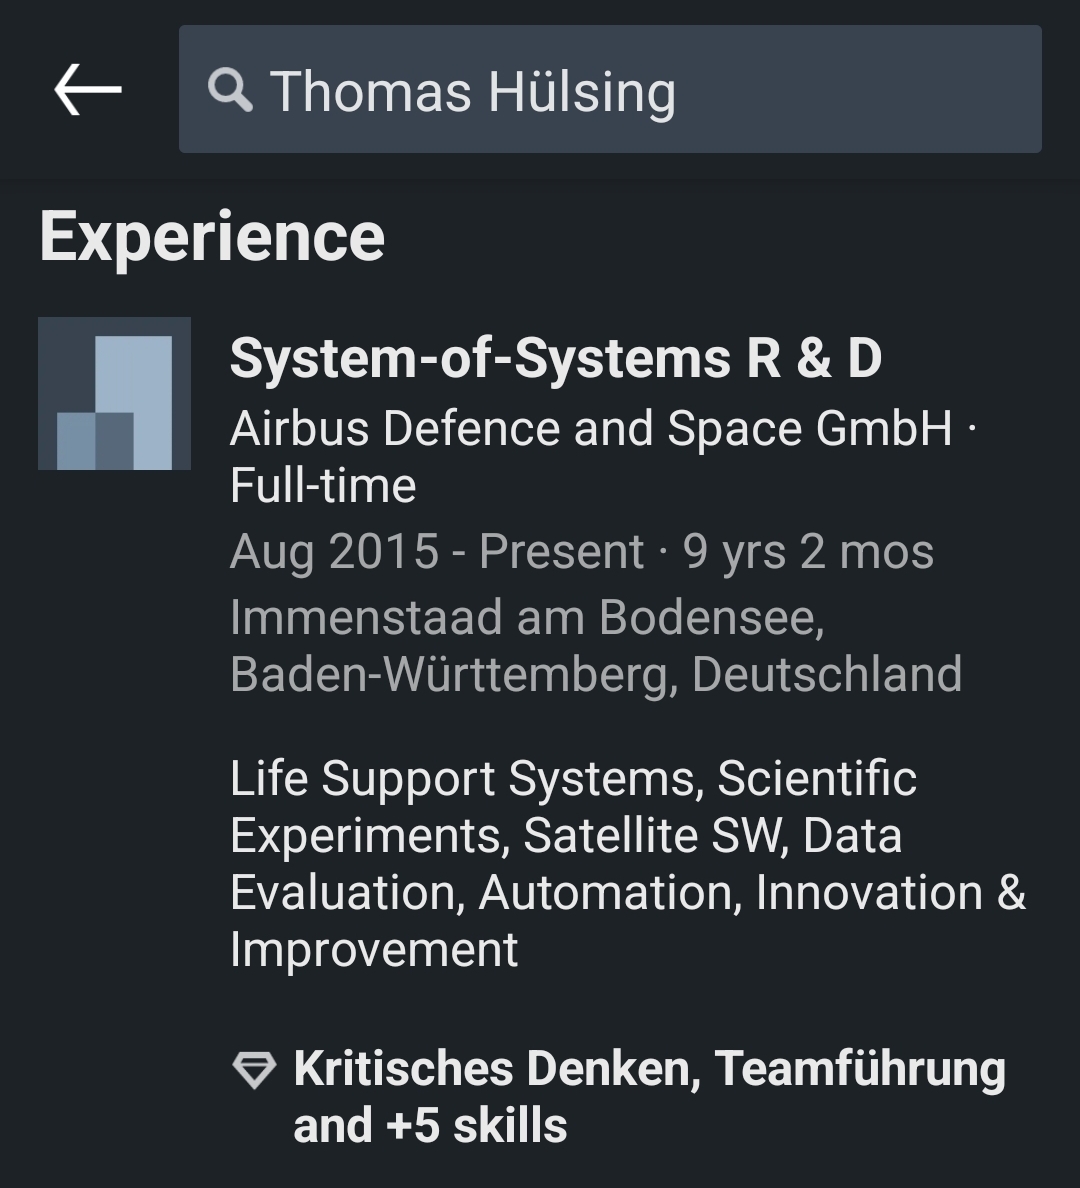Click the 9 yrs 2 mos duration
The image size is (1080, 1188).
(808, 551)
